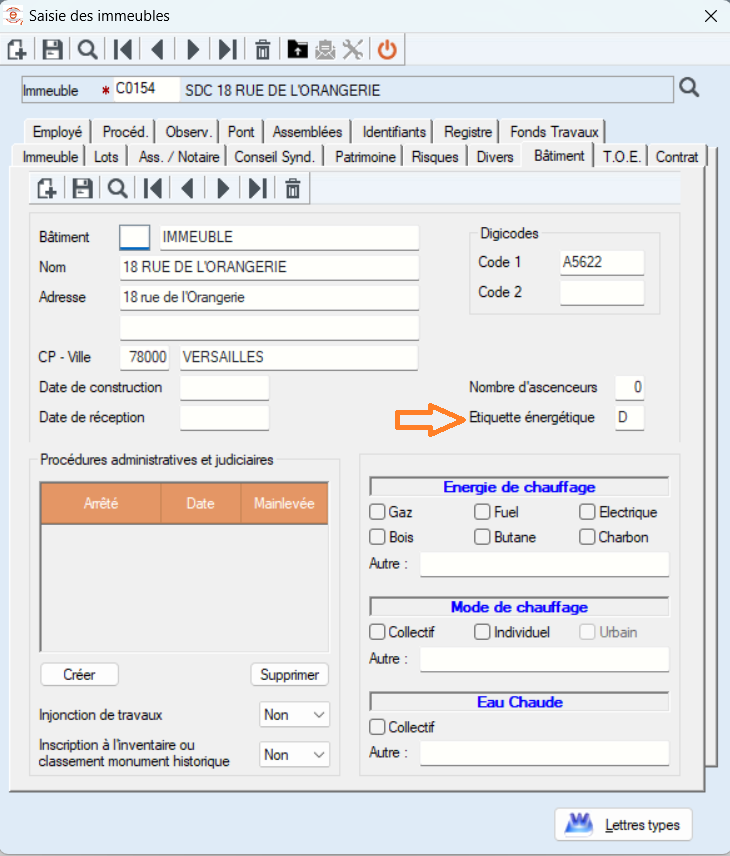Enable Collectif under Eau Chaude
This screenshot has width=730, height=856.
pyautogui.click(x=377, y=727)
